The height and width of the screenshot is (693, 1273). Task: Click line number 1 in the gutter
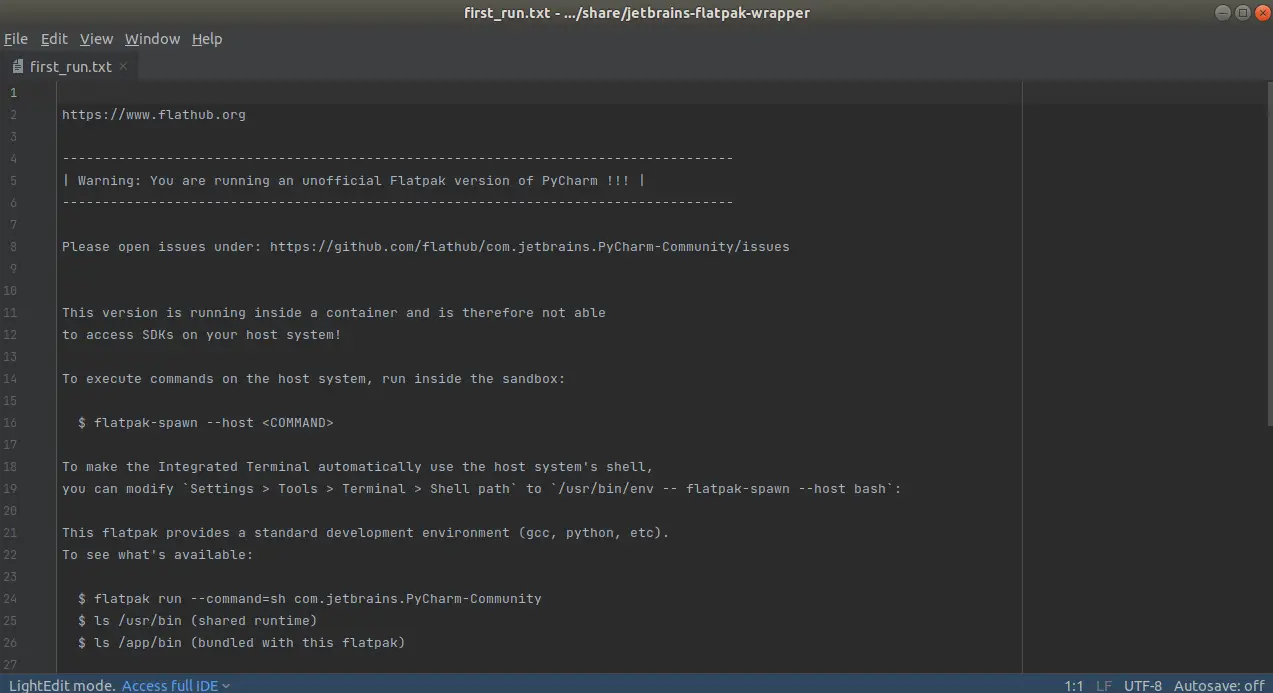[14, 93]
